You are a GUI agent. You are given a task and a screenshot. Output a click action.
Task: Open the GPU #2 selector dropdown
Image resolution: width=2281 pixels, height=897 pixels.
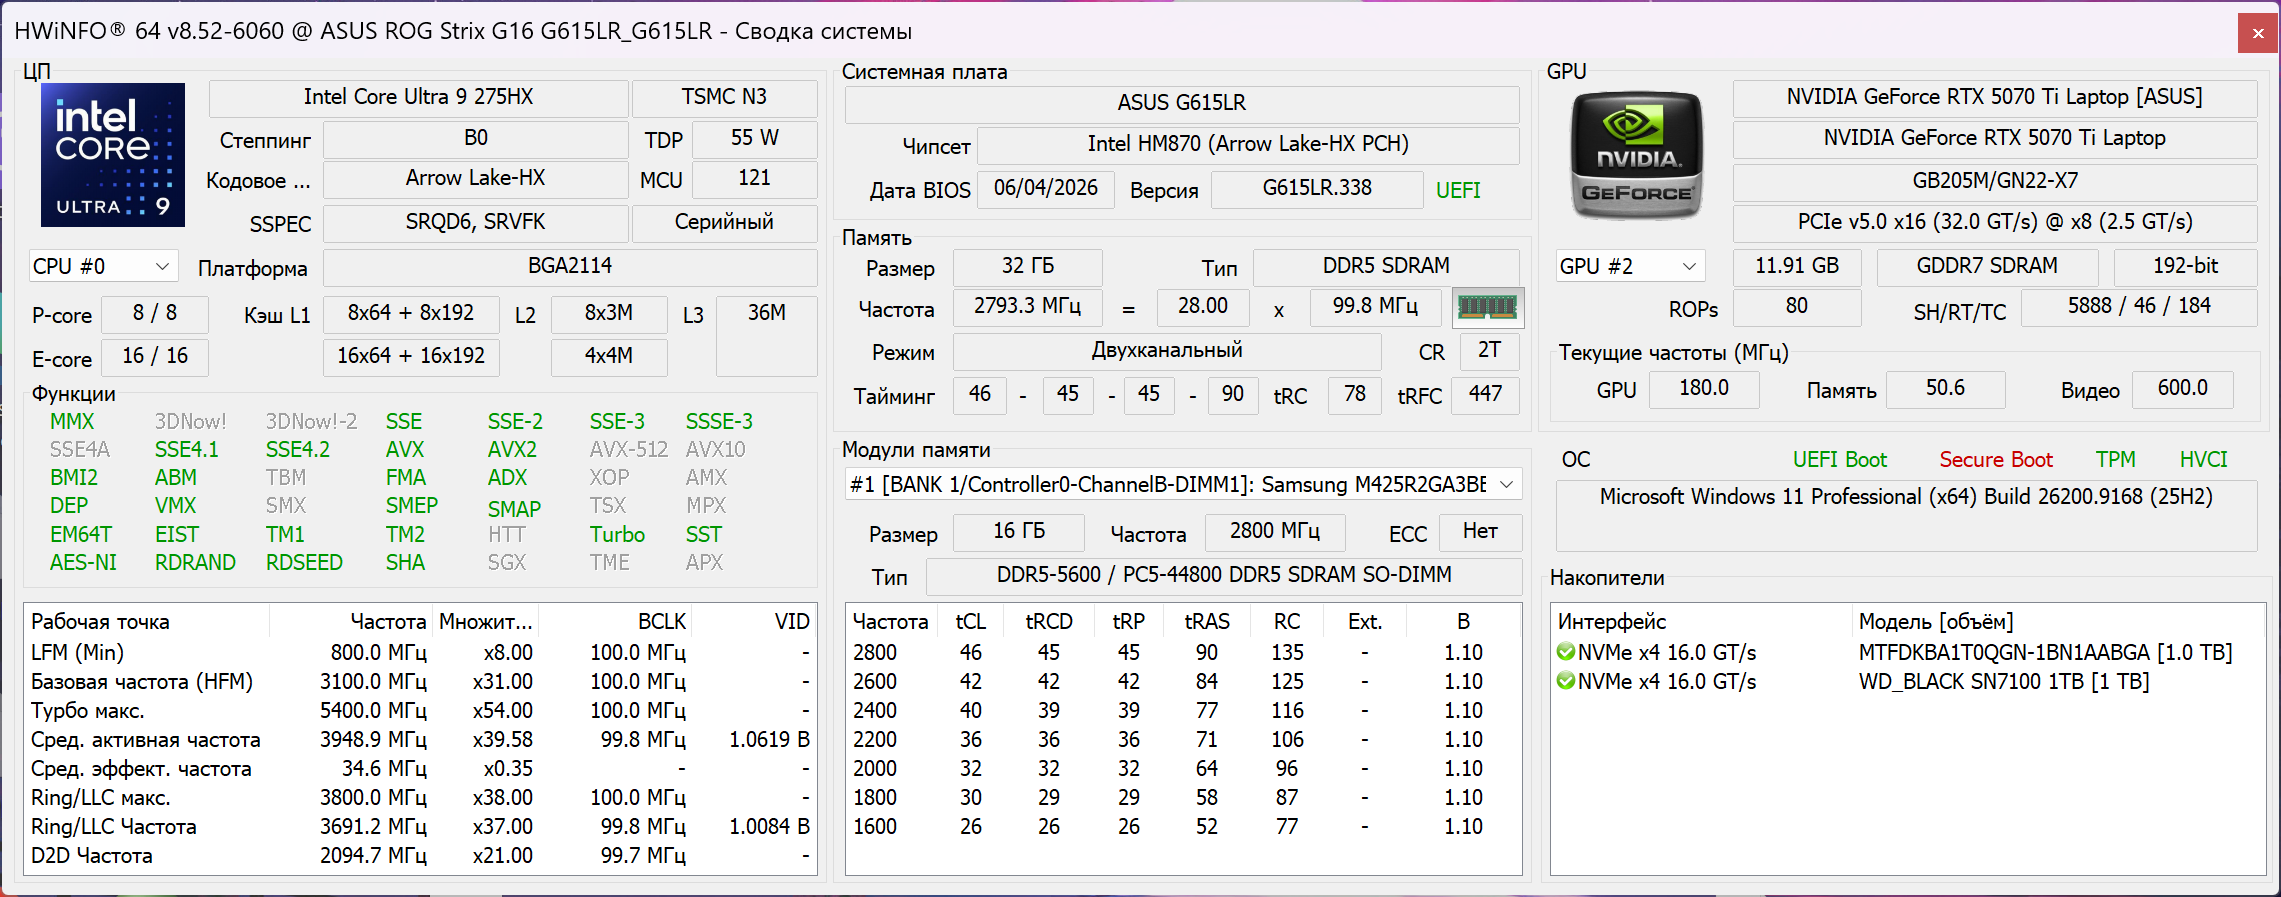pos(1630,267)
